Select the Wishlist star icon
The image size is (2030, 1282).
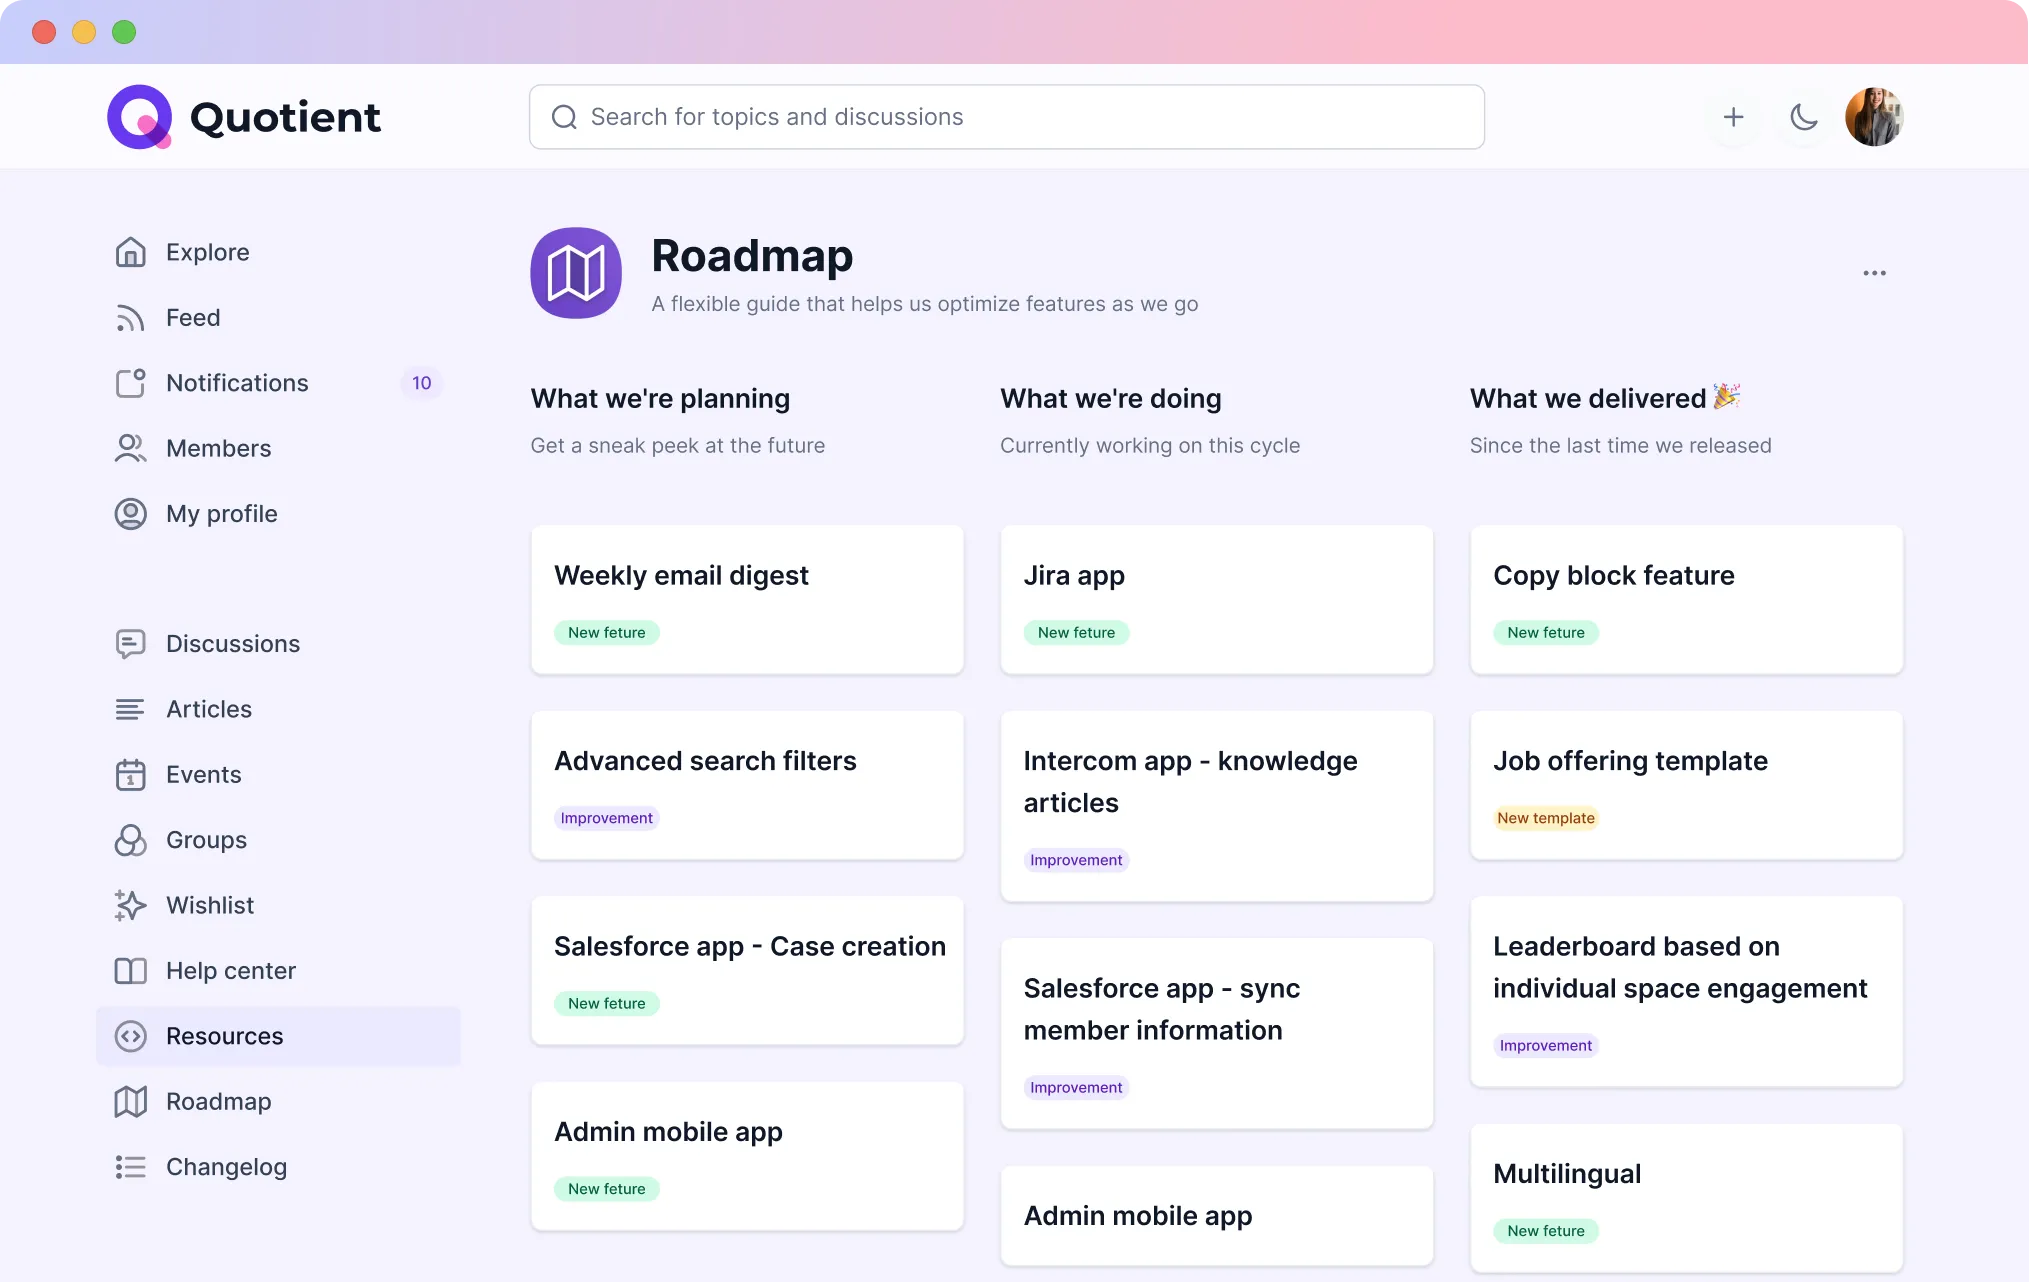coord(131,905)
